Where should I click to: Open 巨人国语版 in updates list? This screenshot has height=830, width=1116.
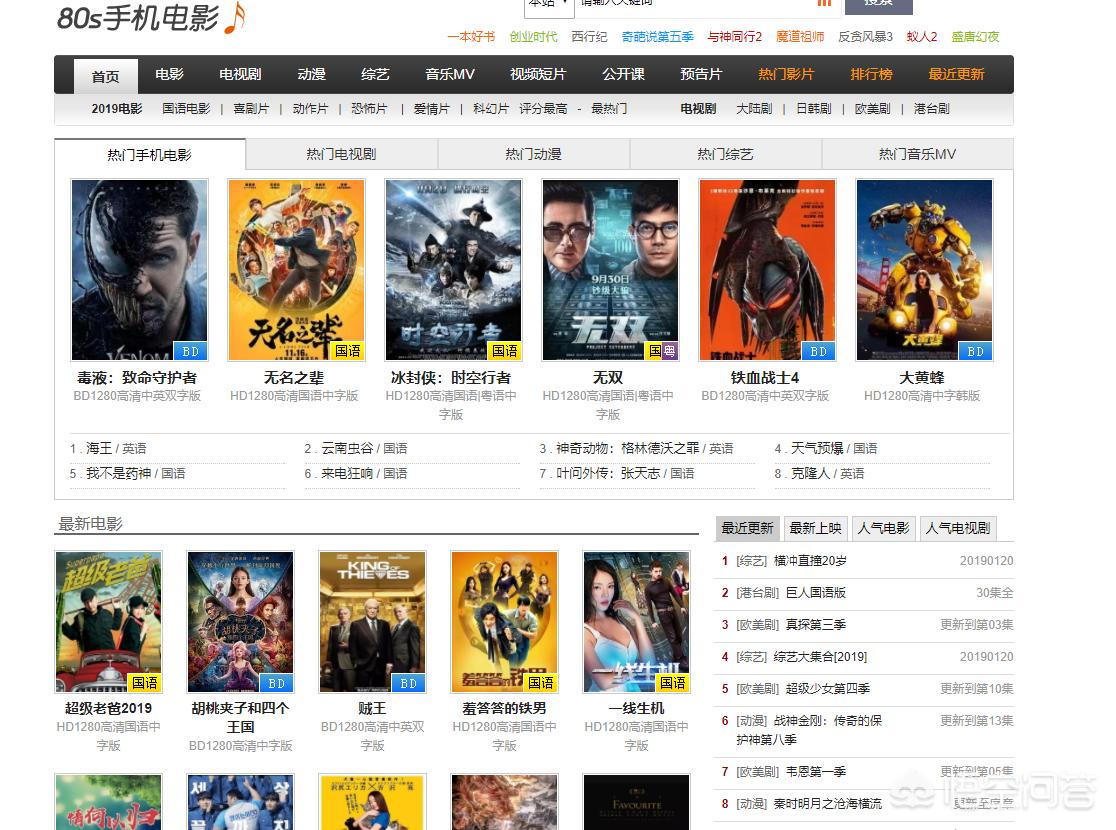pos(816,593)
